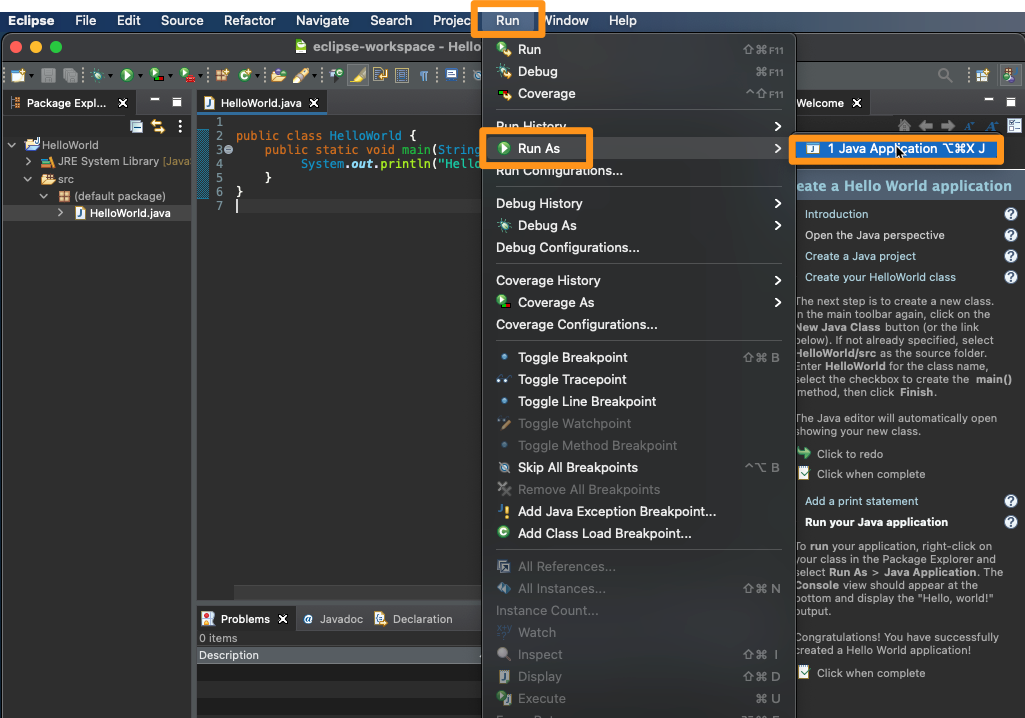Click the Eclipse menu in the macOS menu bar
The width and height of the screenshot is (1025, 718).
coord(31,20)
